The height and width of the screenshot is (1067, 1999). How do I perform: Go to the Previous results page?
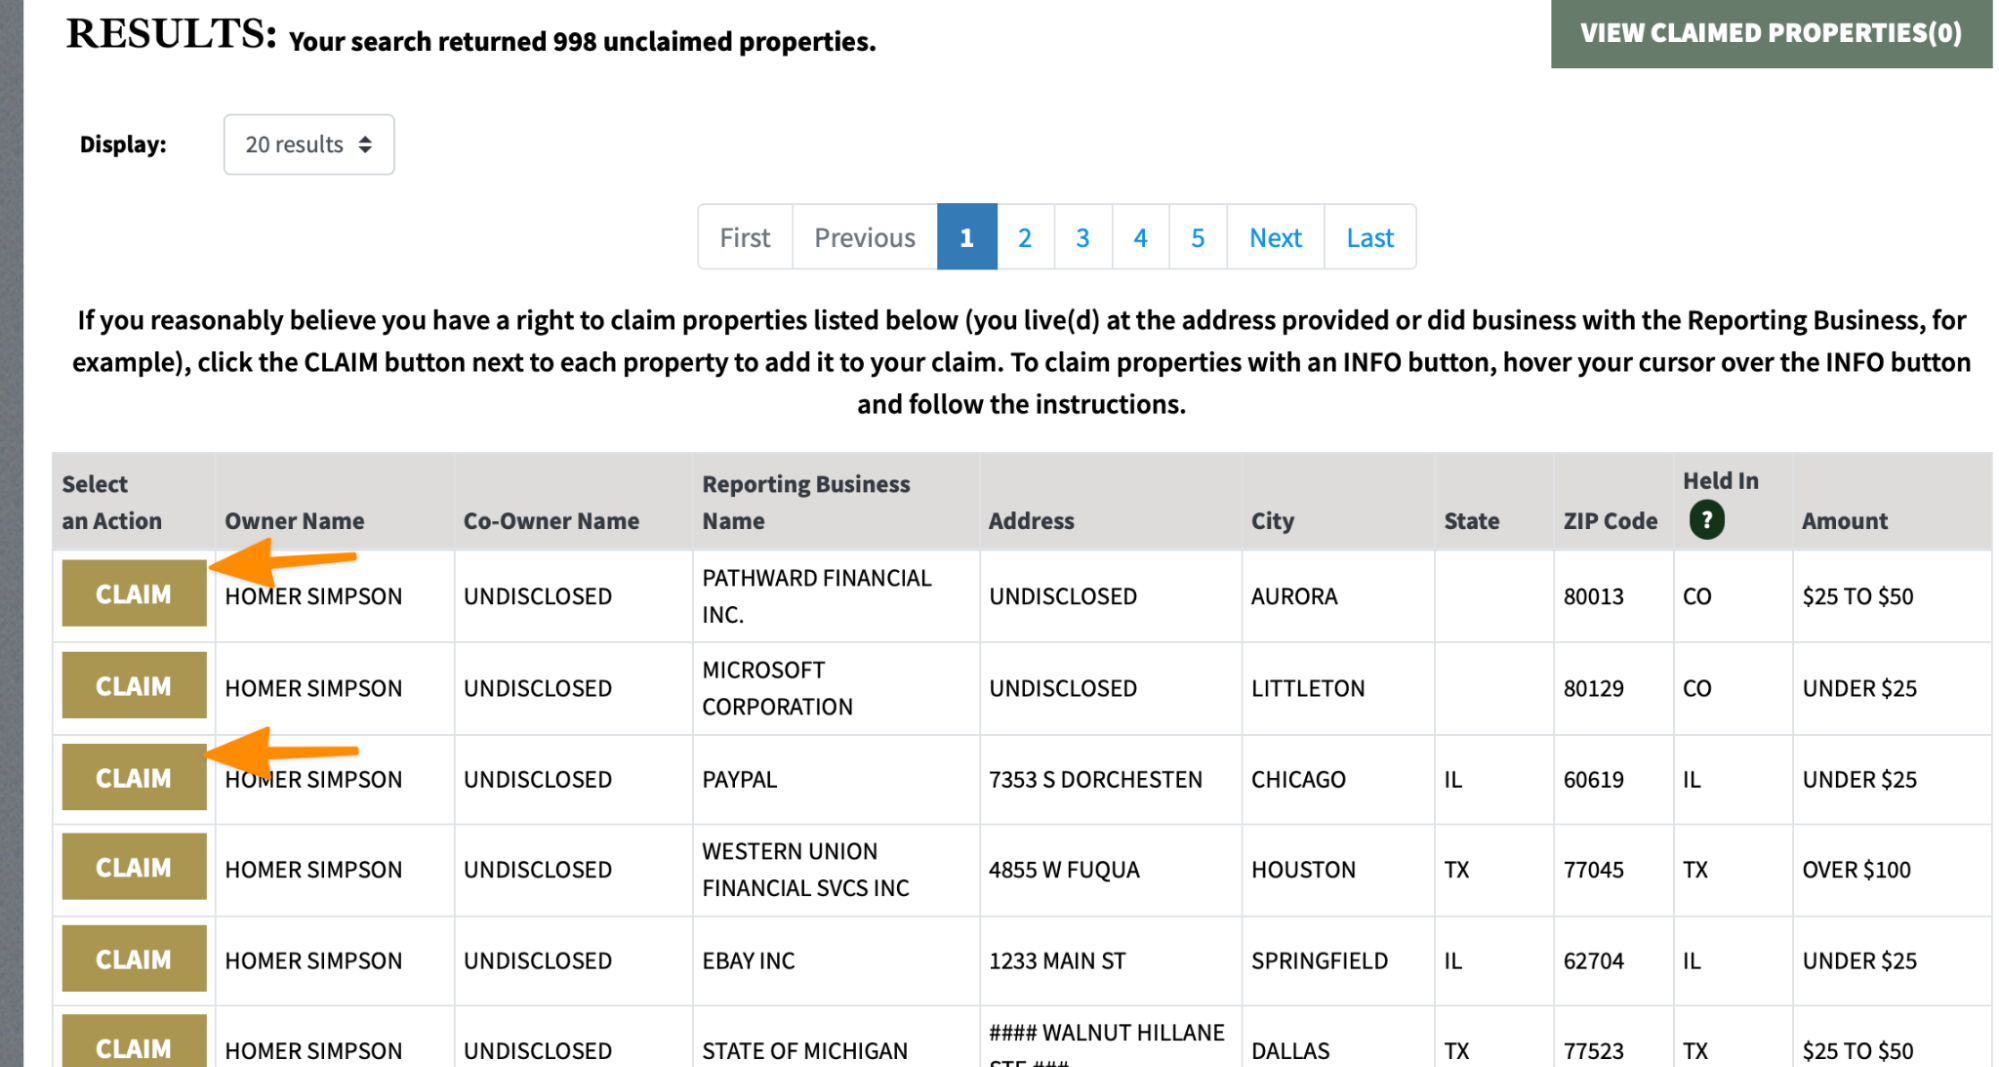coord(865,237)
